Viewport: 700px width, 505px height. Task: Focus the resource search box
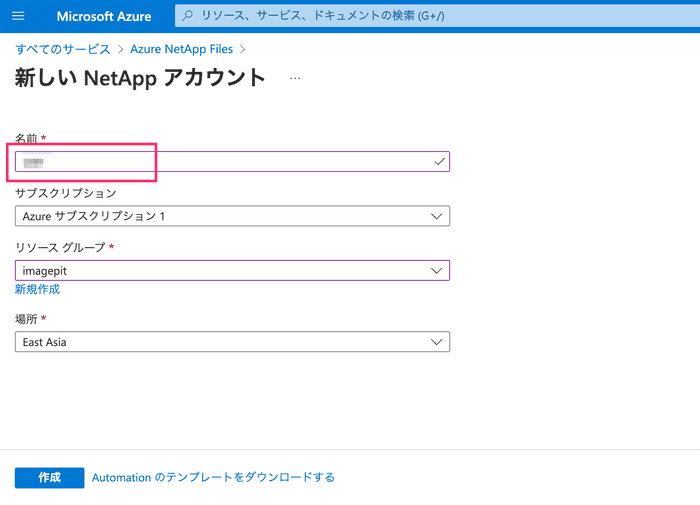(438, 16)
